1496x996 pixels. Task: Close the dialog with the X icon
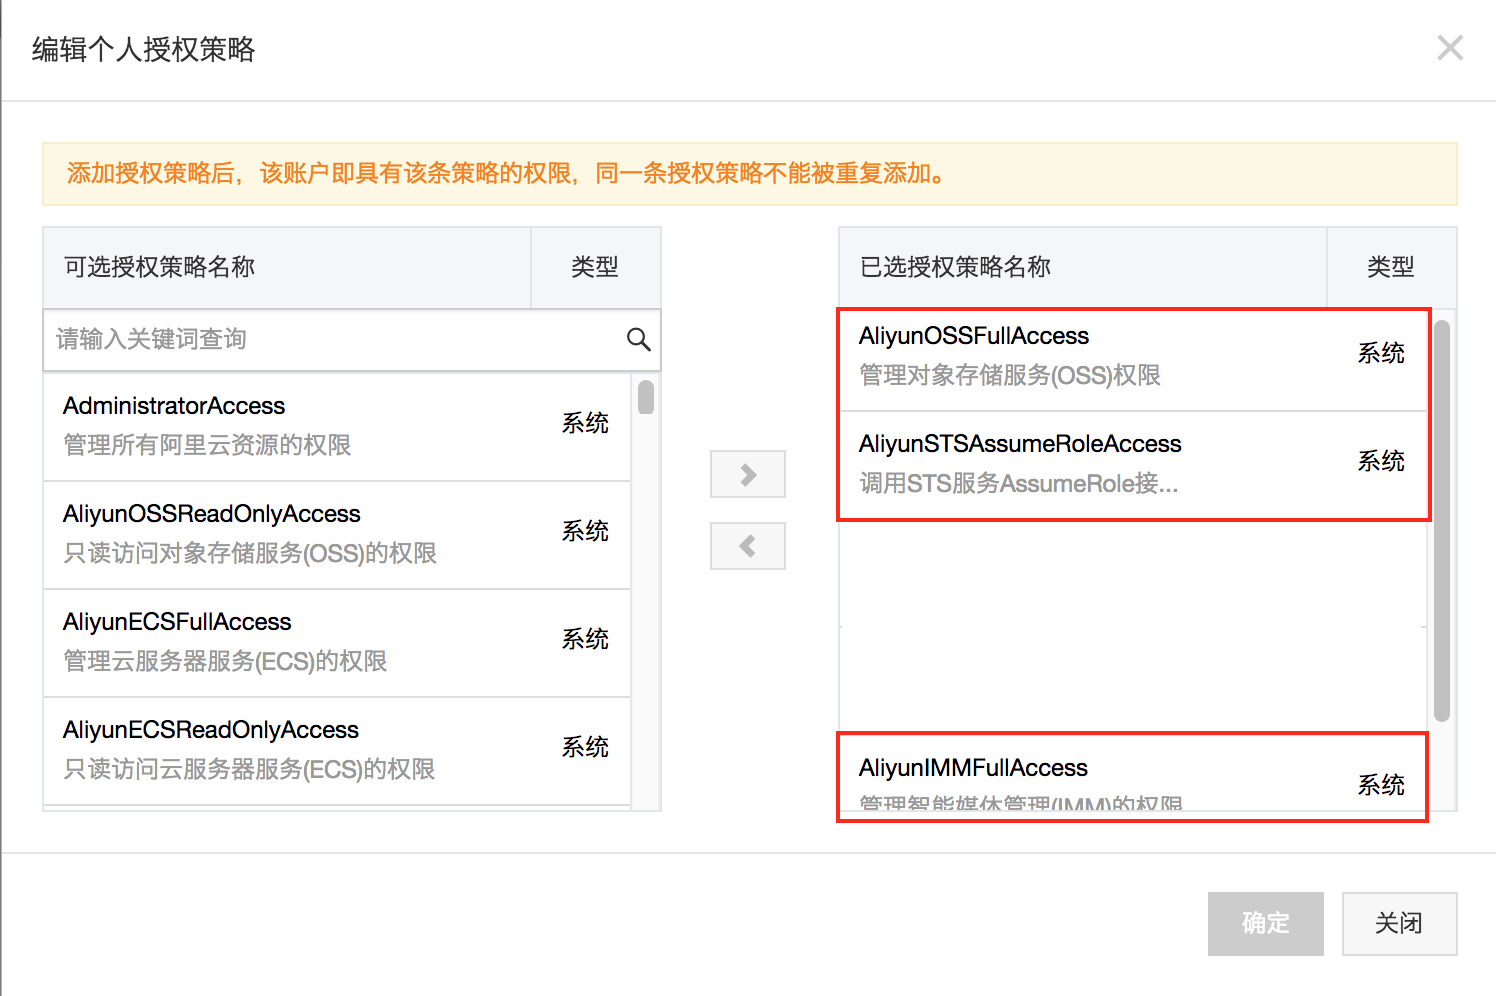pyautogui.click(x=1450, y=48)
